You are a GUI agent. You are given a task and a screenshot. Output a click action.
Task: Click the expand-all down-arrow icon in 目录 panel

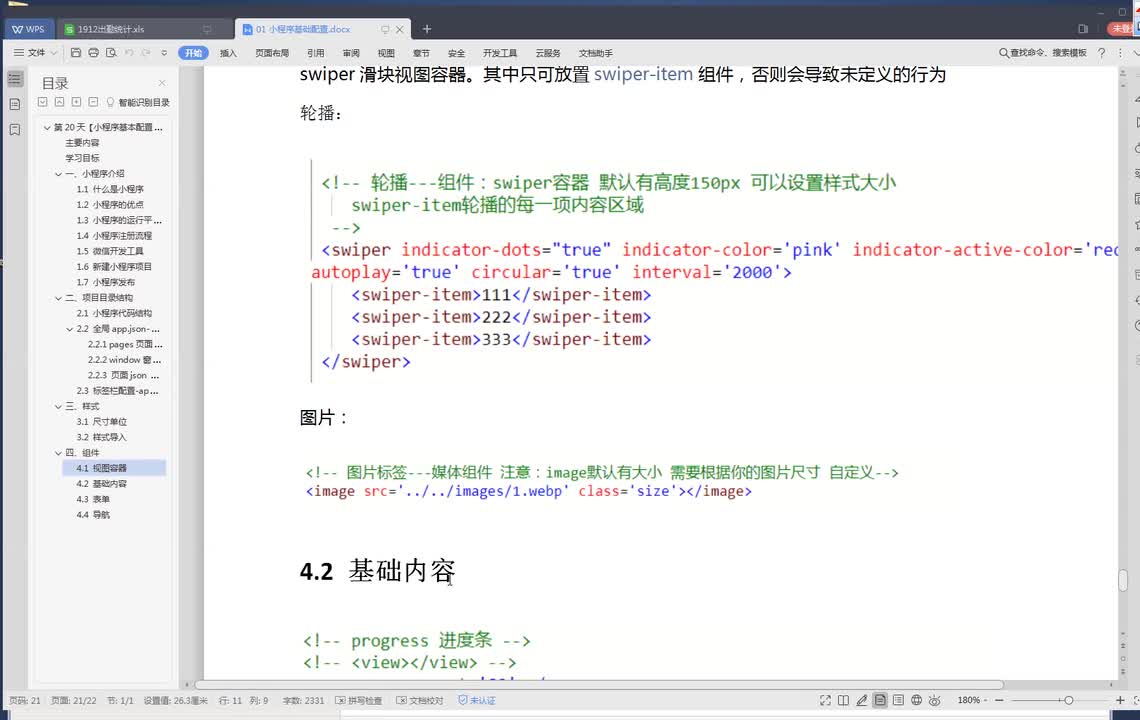tap(43, 102)
